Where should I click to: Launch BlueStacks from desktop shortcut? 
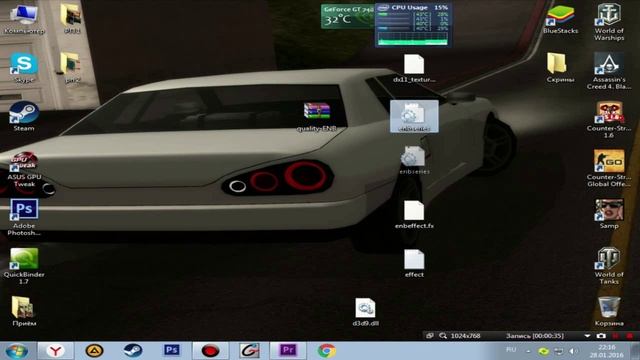click(560, 20)
